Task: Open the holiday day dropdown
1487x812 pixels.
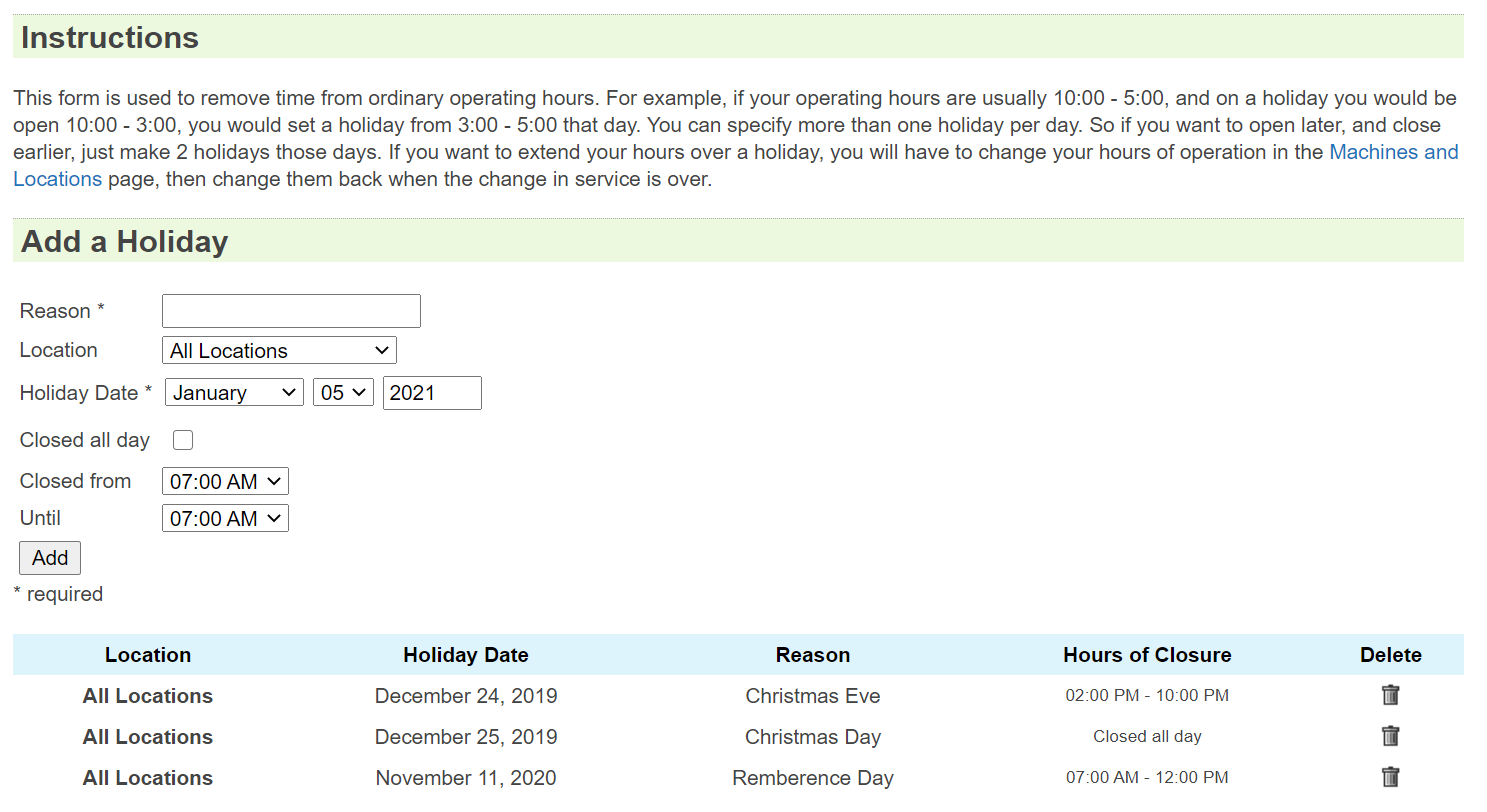Action: [343, 393]
